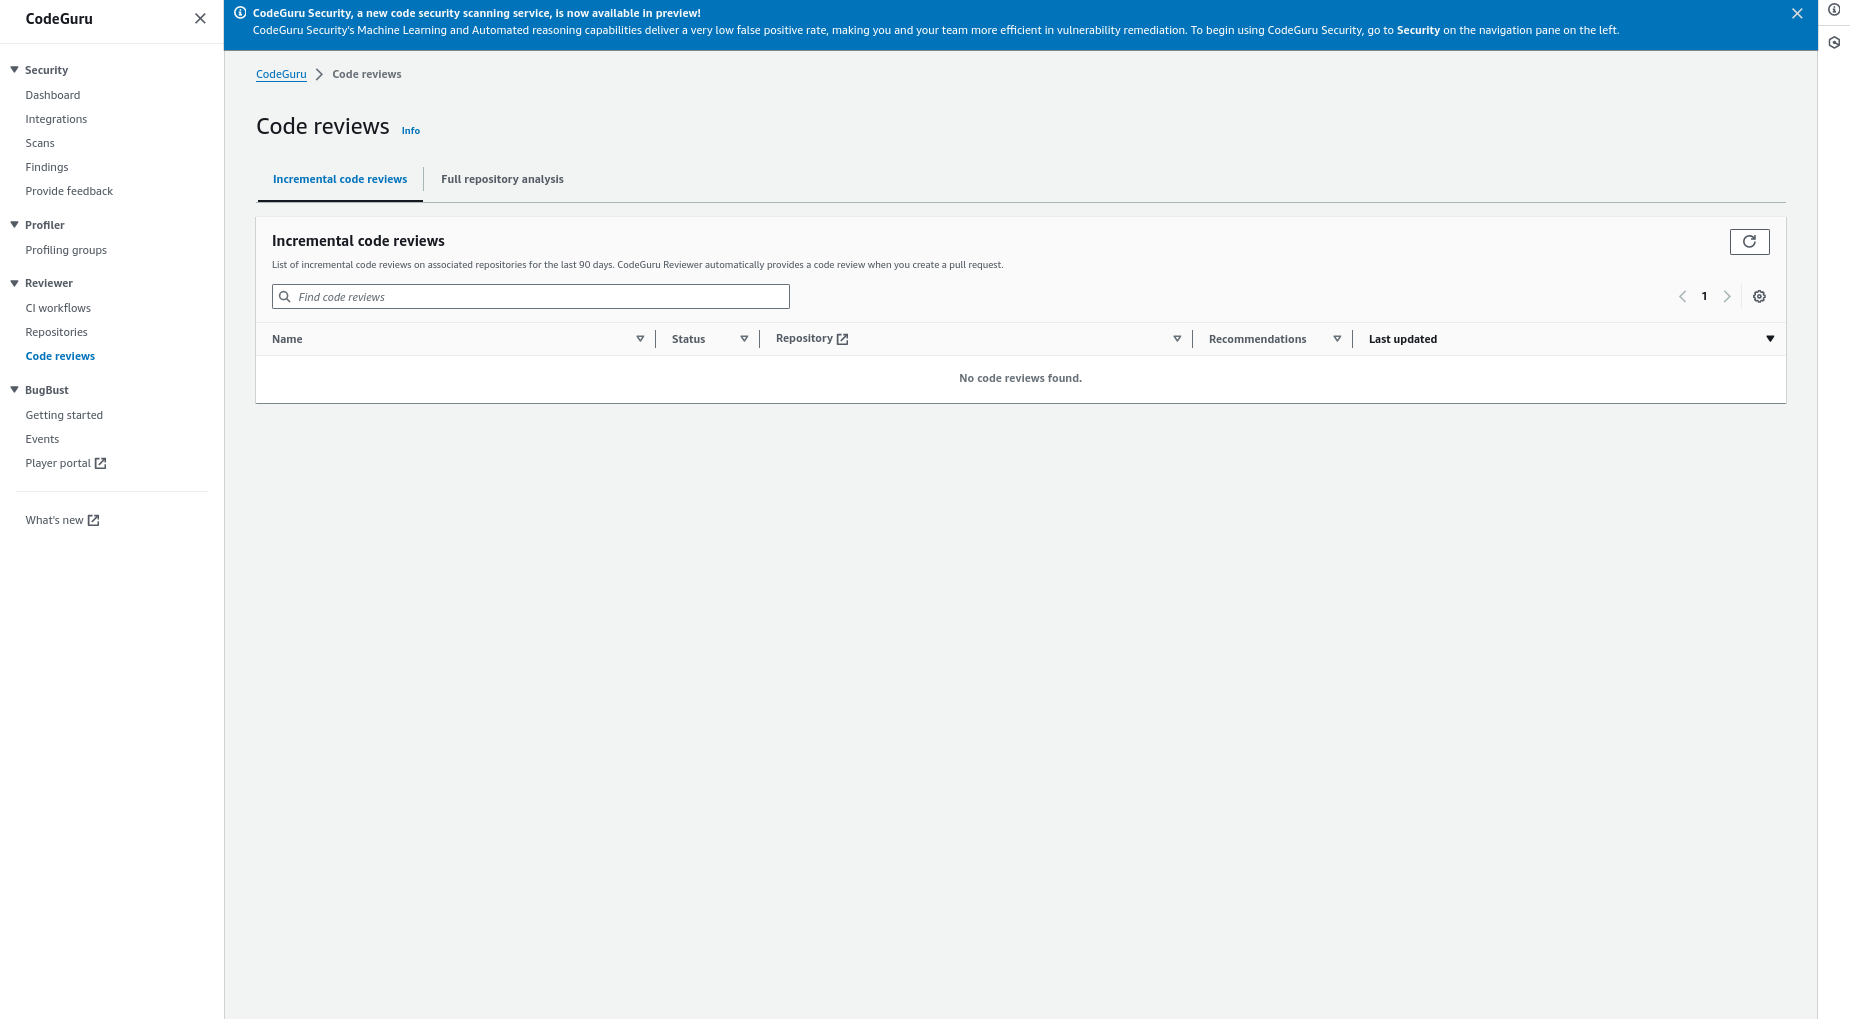Screen dimensions: 1850x1019
Task: Sort by the Last updated column arrow
Action: tap(1770, 339)
